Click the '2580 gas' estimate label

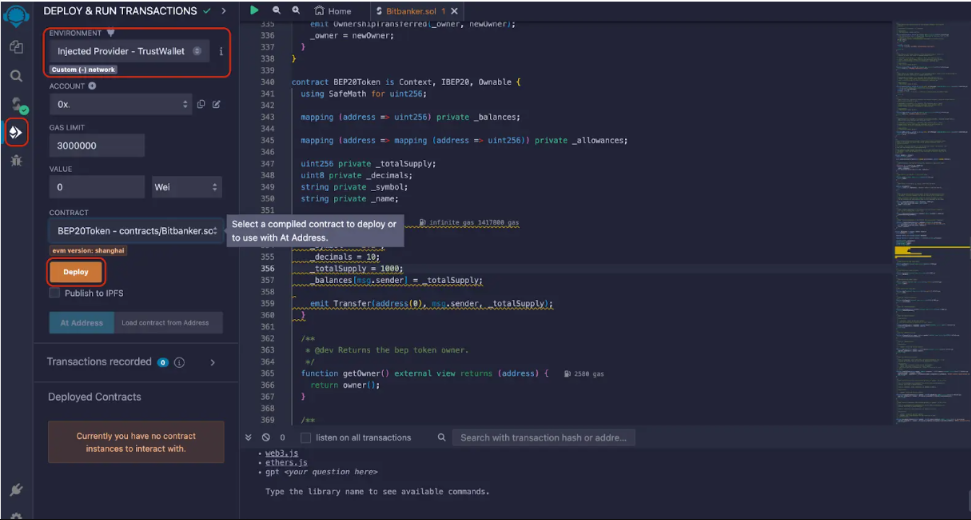pos(585,374)
